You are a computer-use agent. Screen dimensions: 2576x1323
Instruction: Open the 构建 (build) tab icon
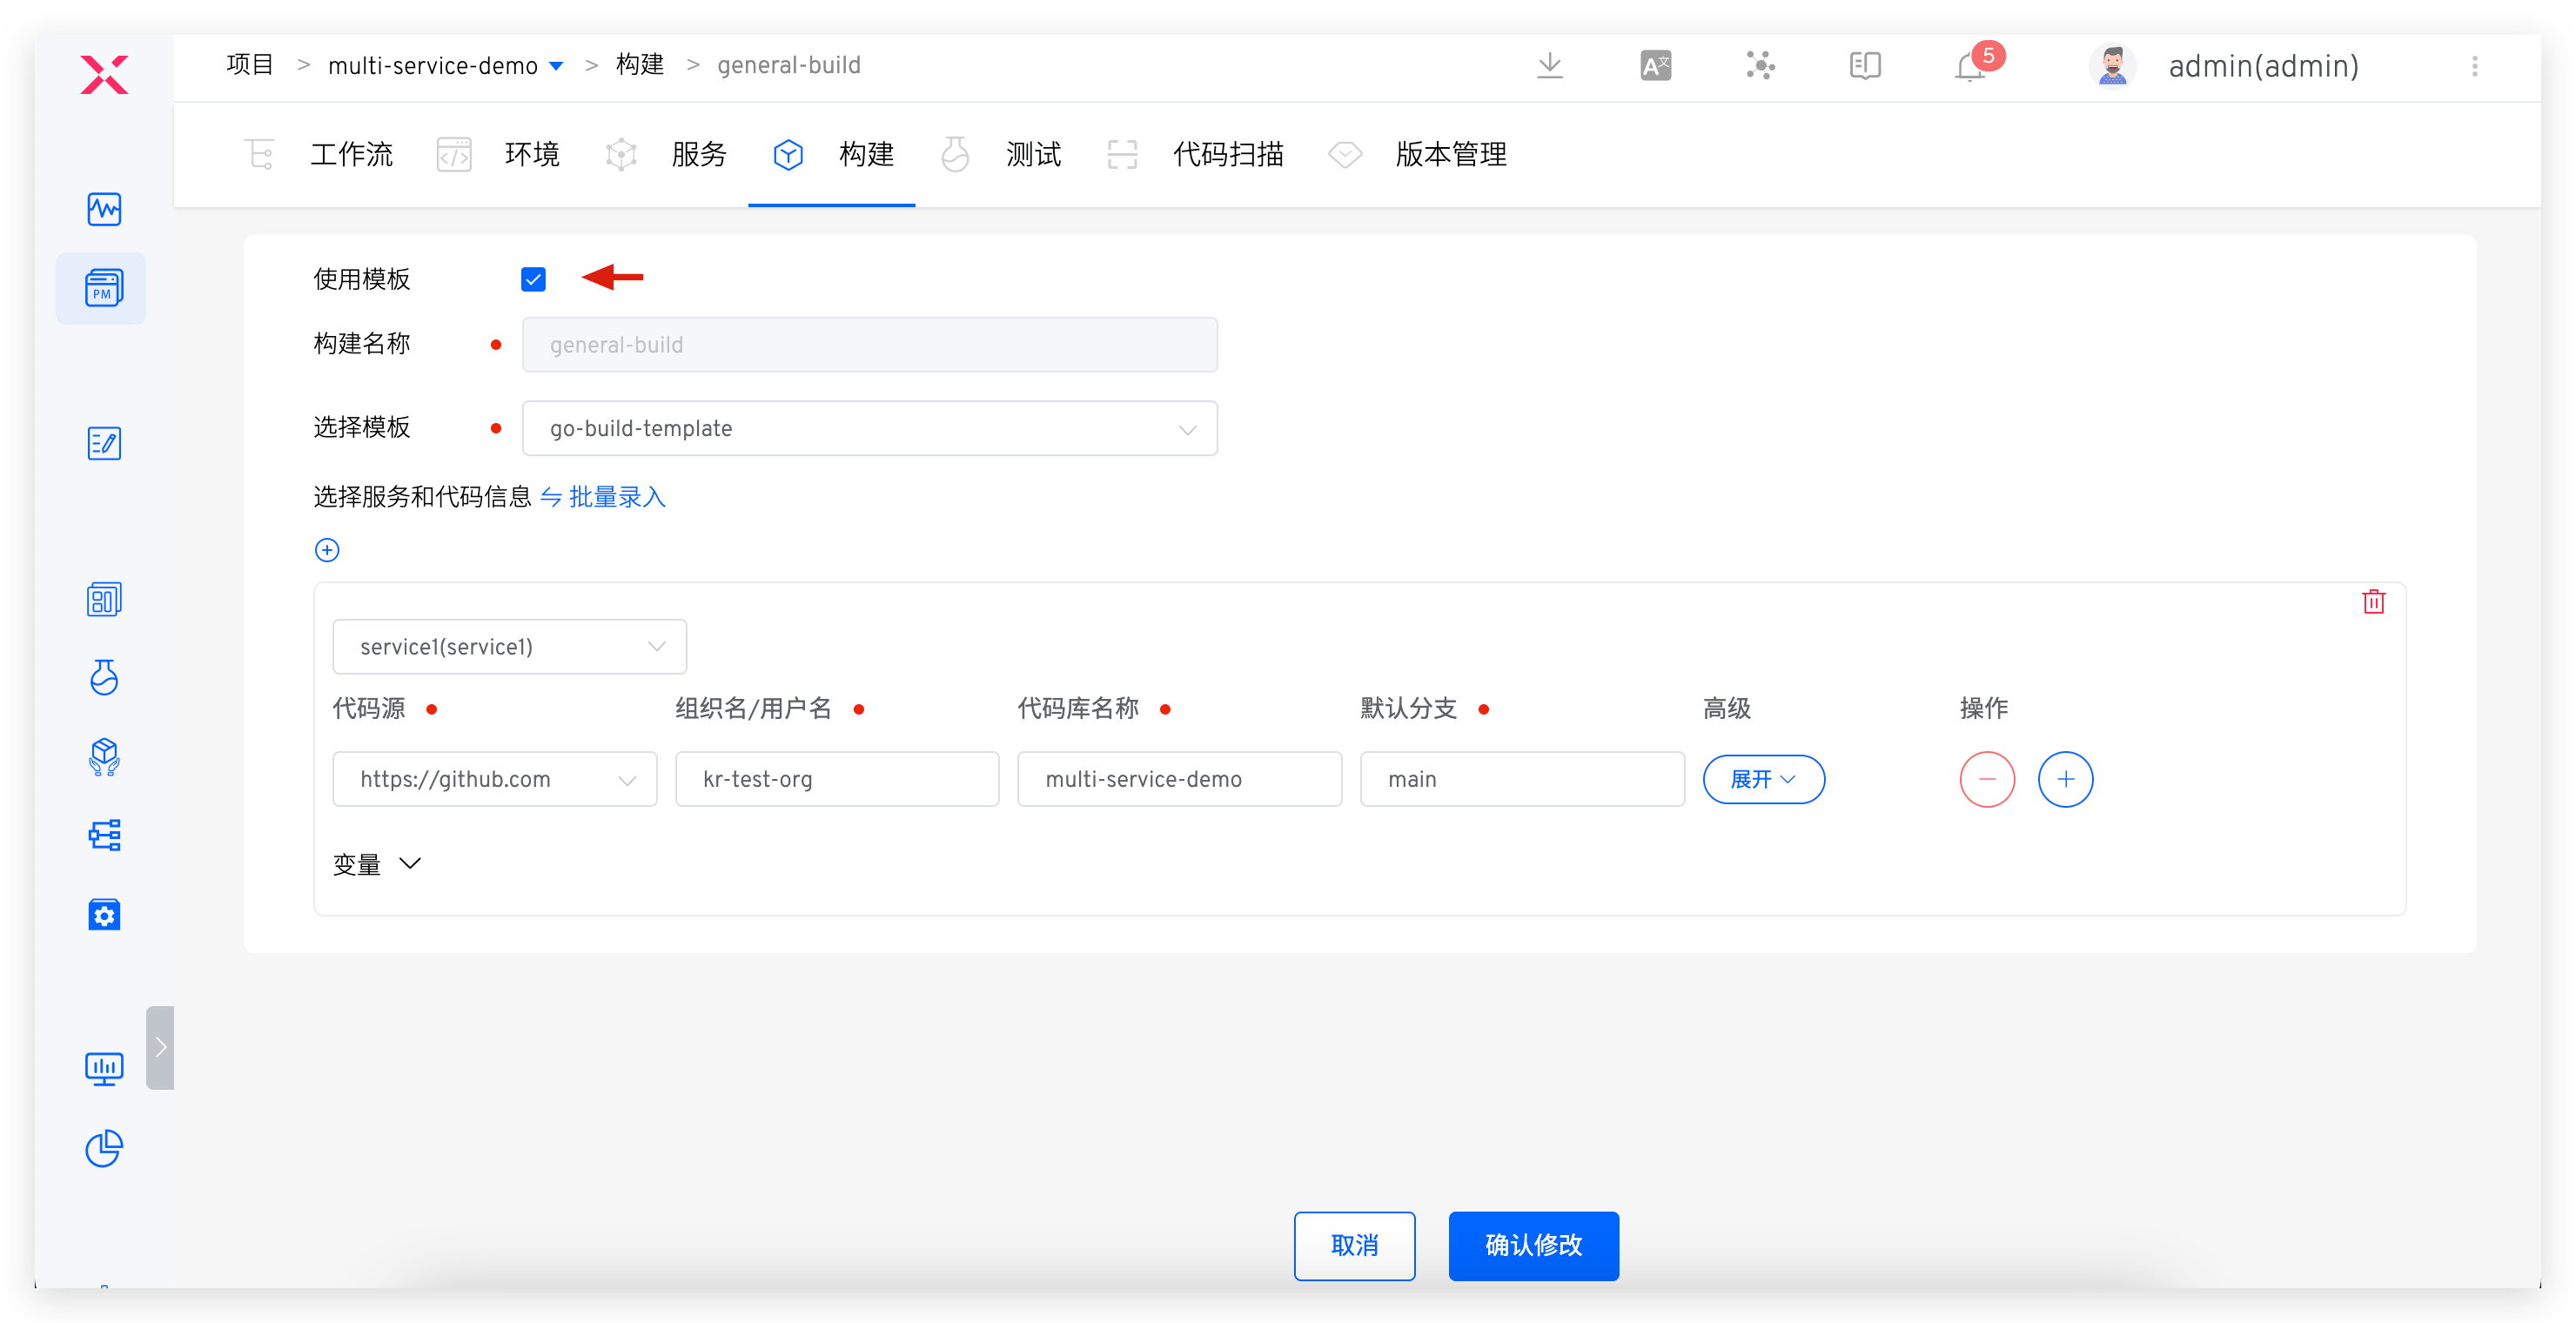(788, 155)
